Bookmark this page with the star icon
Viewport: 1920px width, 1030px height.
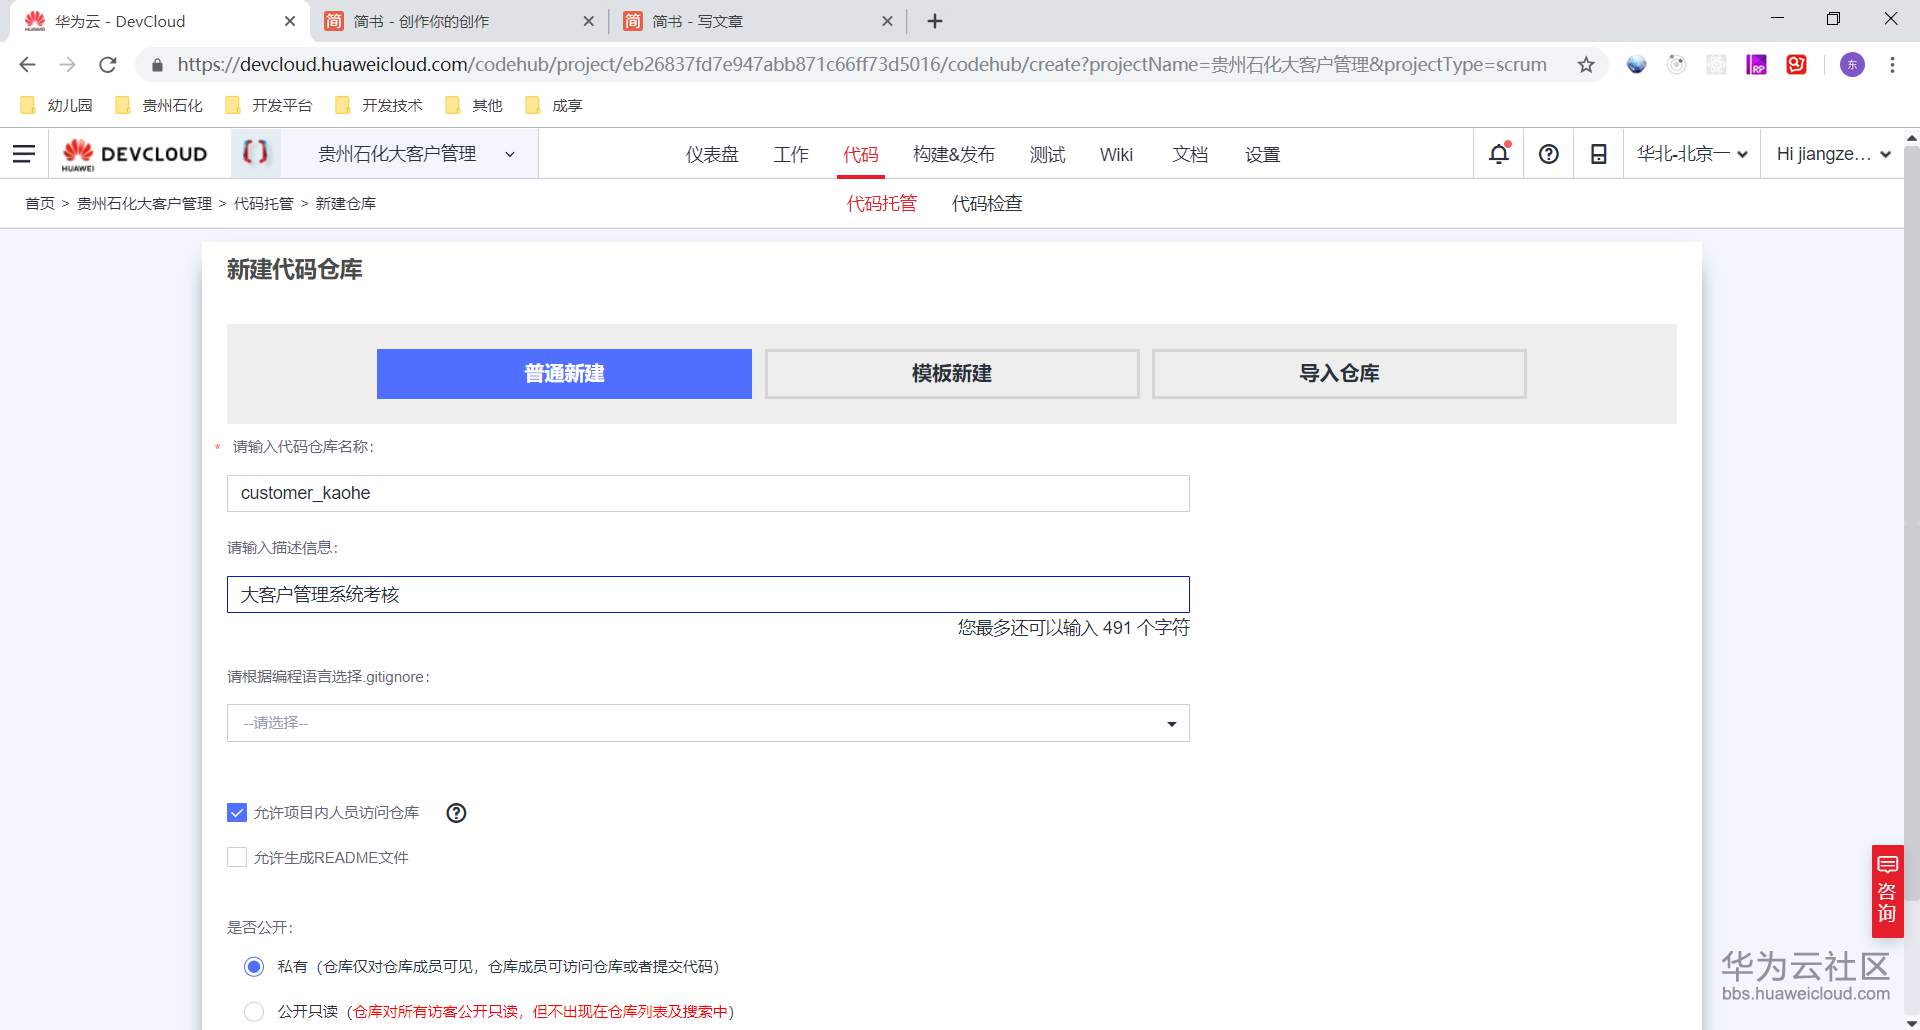(x=1586, y=65)
